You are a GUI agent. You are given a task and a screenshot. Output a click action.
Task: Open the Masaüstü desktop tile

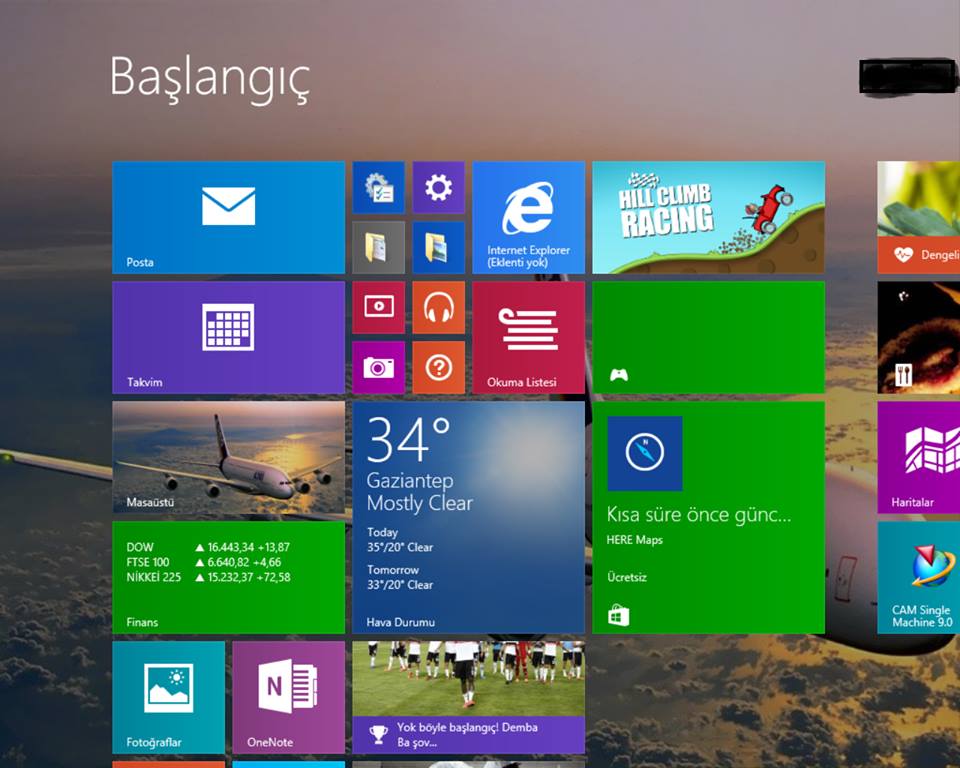(x=228, y=457)
